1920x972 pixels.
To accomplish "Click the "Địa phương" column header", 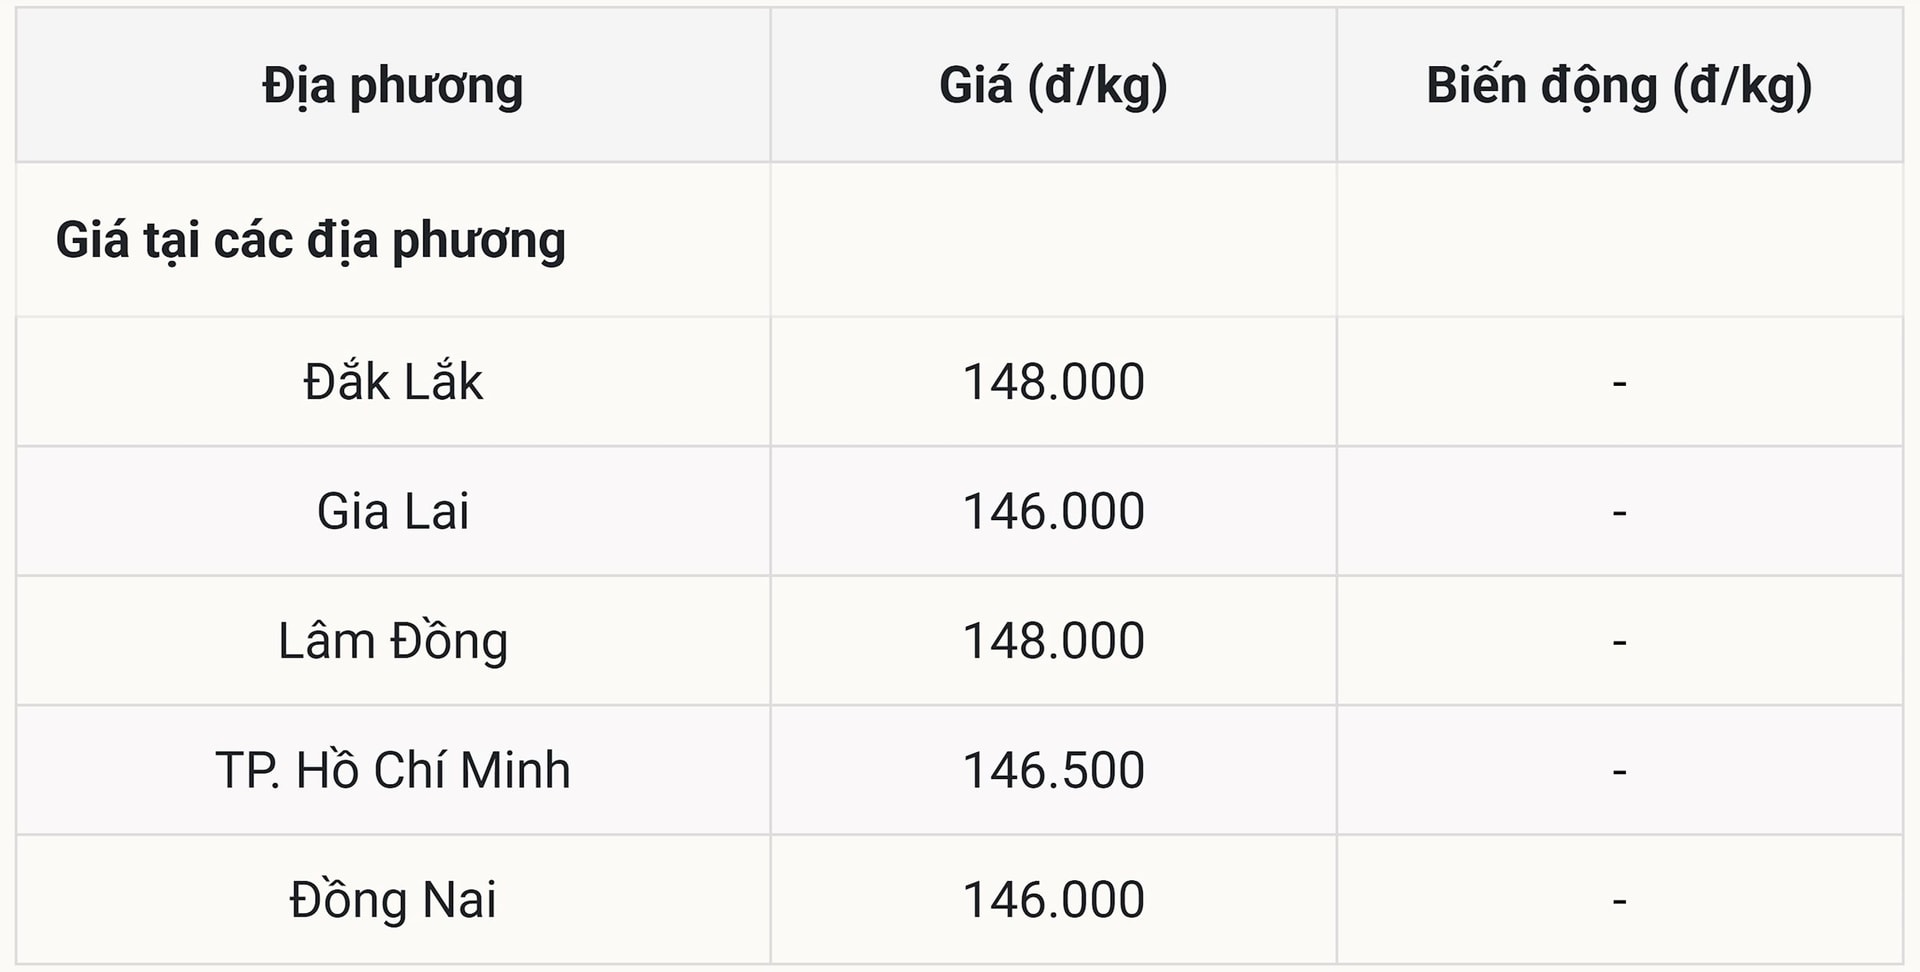I will click(393, 86).
